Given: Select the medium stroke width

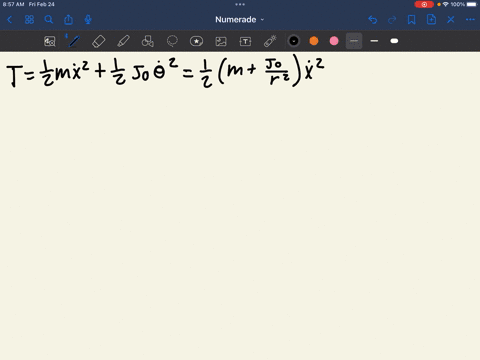Looking at the screenshot, I should (374, 41).
